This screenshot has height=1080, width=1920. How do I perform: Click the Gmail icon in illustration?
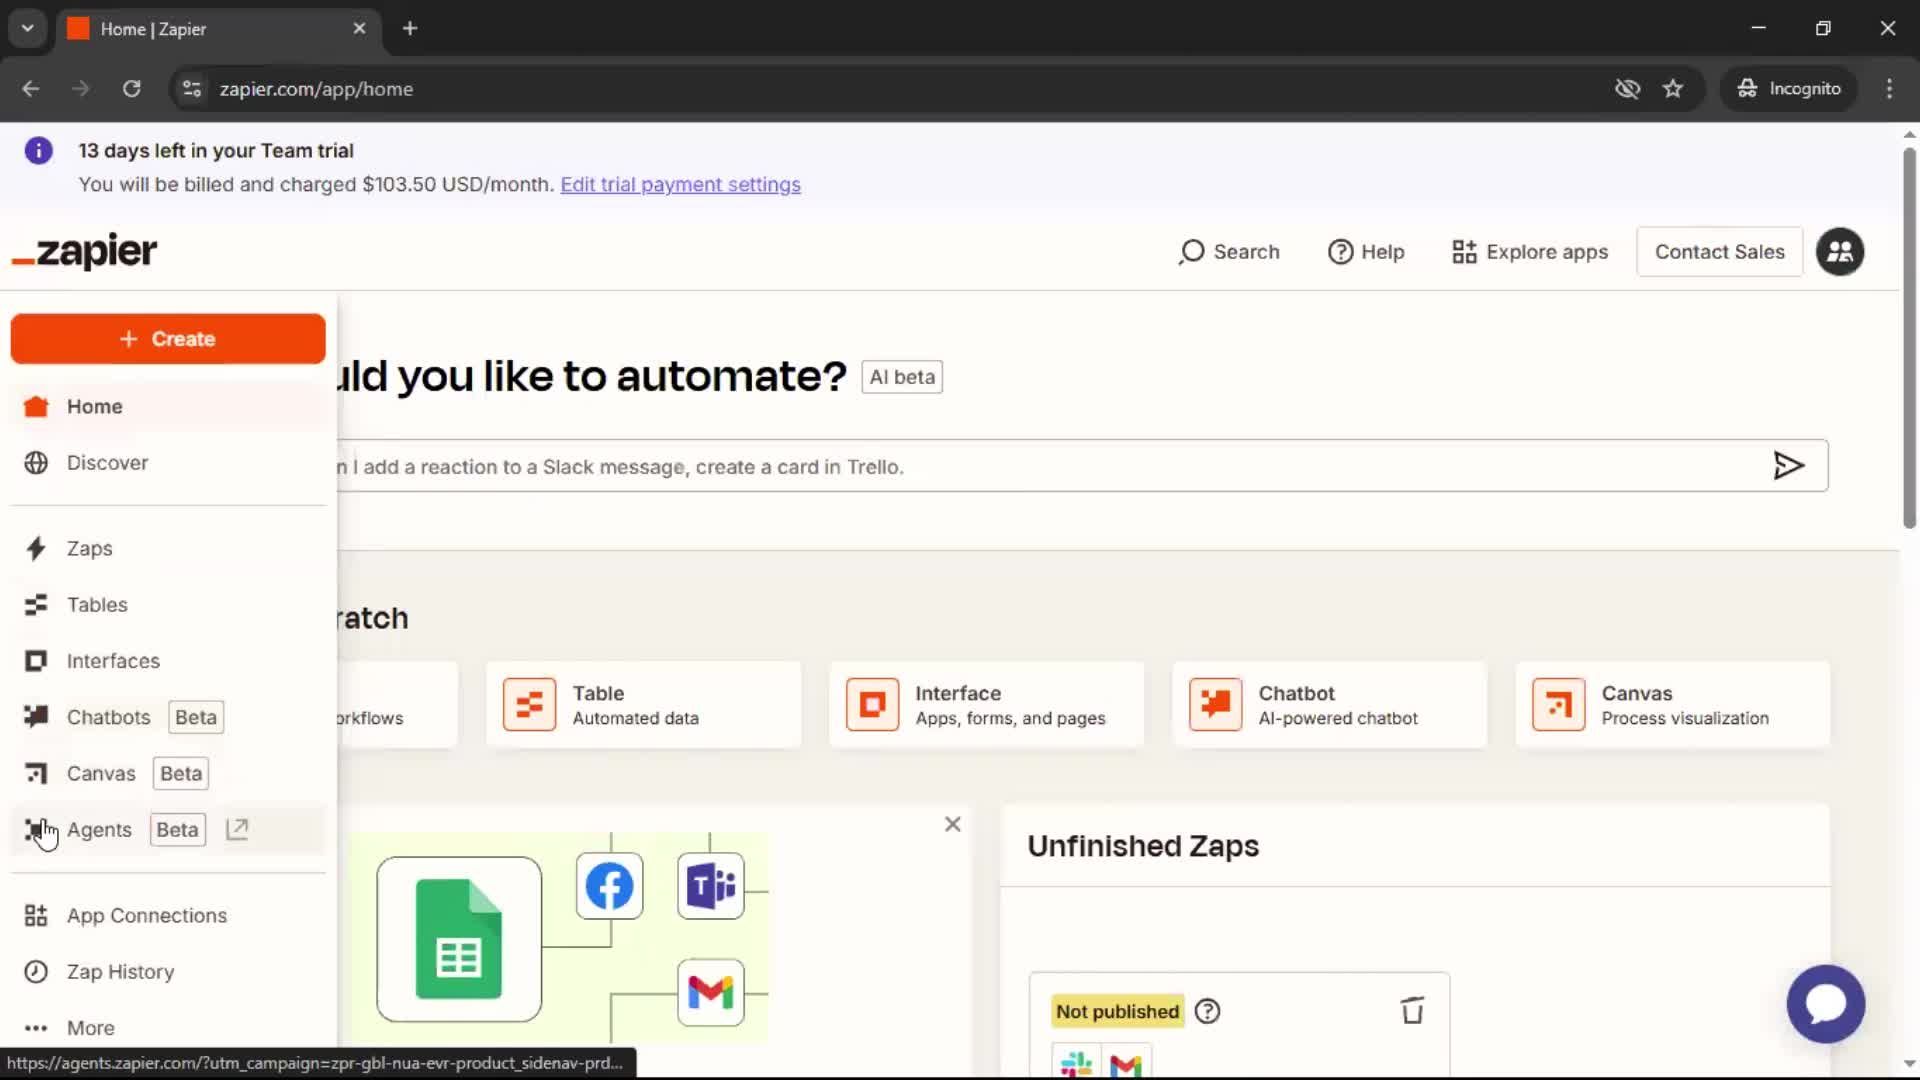click(x=710, y=992)
